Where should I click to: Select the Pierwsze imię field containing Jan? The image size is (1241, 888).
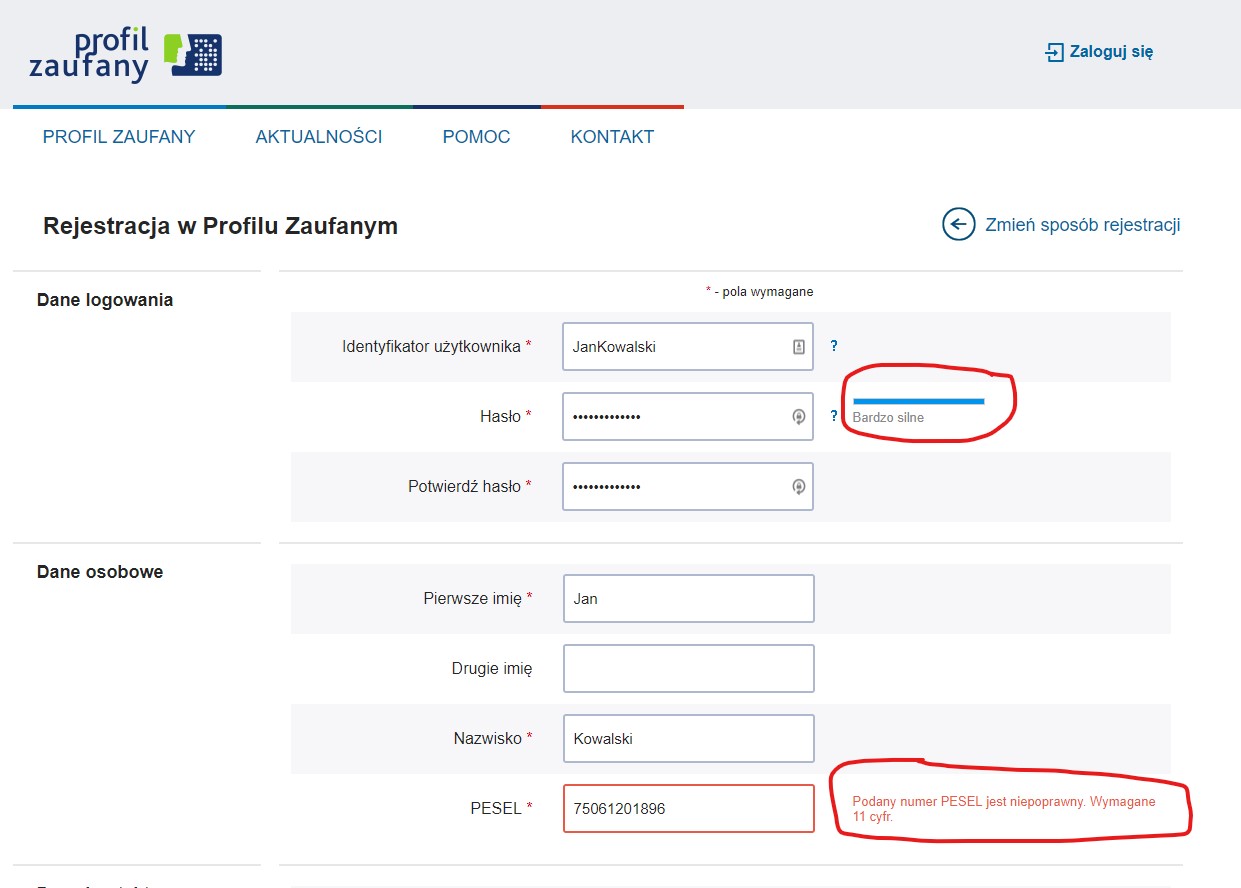[x=688, y=599]
